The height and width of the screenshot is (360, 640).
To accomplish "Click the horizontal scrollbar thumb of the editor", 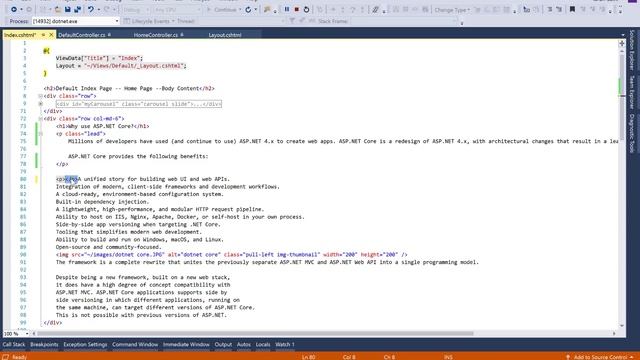I will [x=255, y=333].
